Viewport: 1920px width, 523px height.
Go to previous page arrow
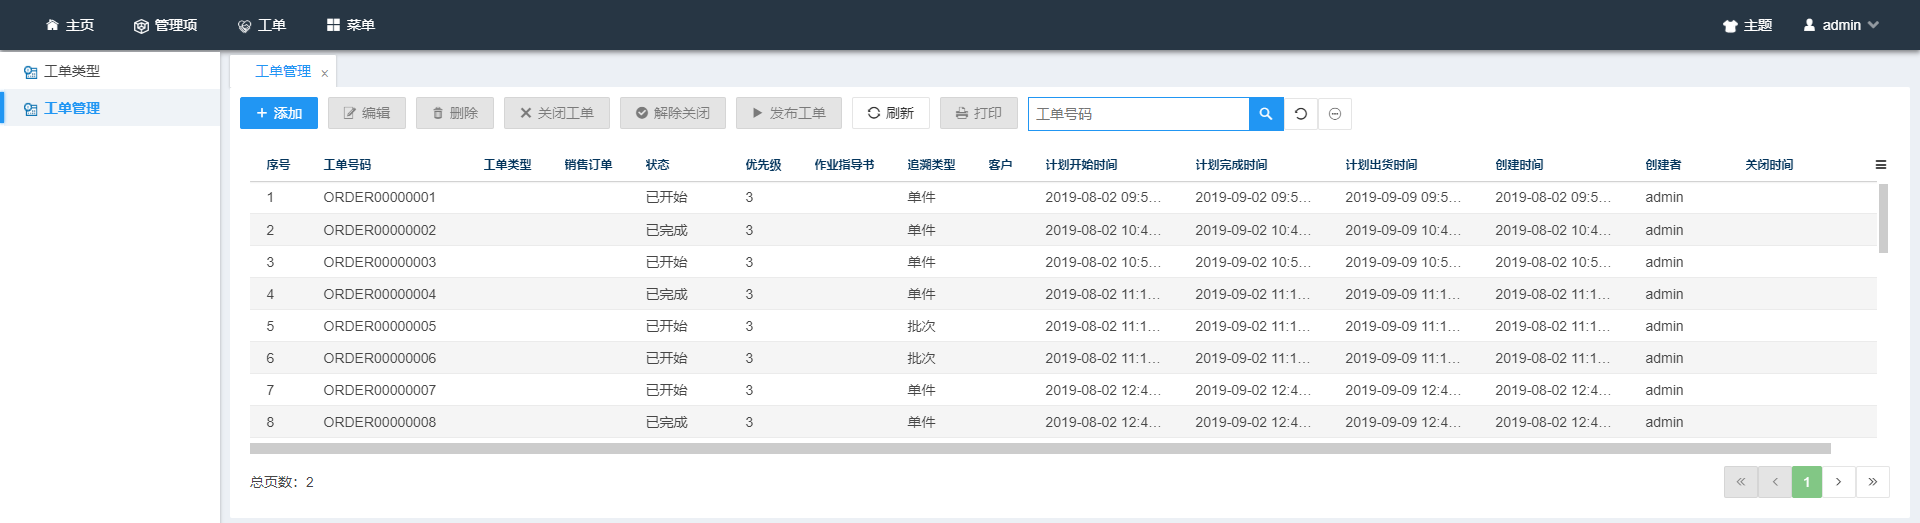click(x=1775, y=482)
